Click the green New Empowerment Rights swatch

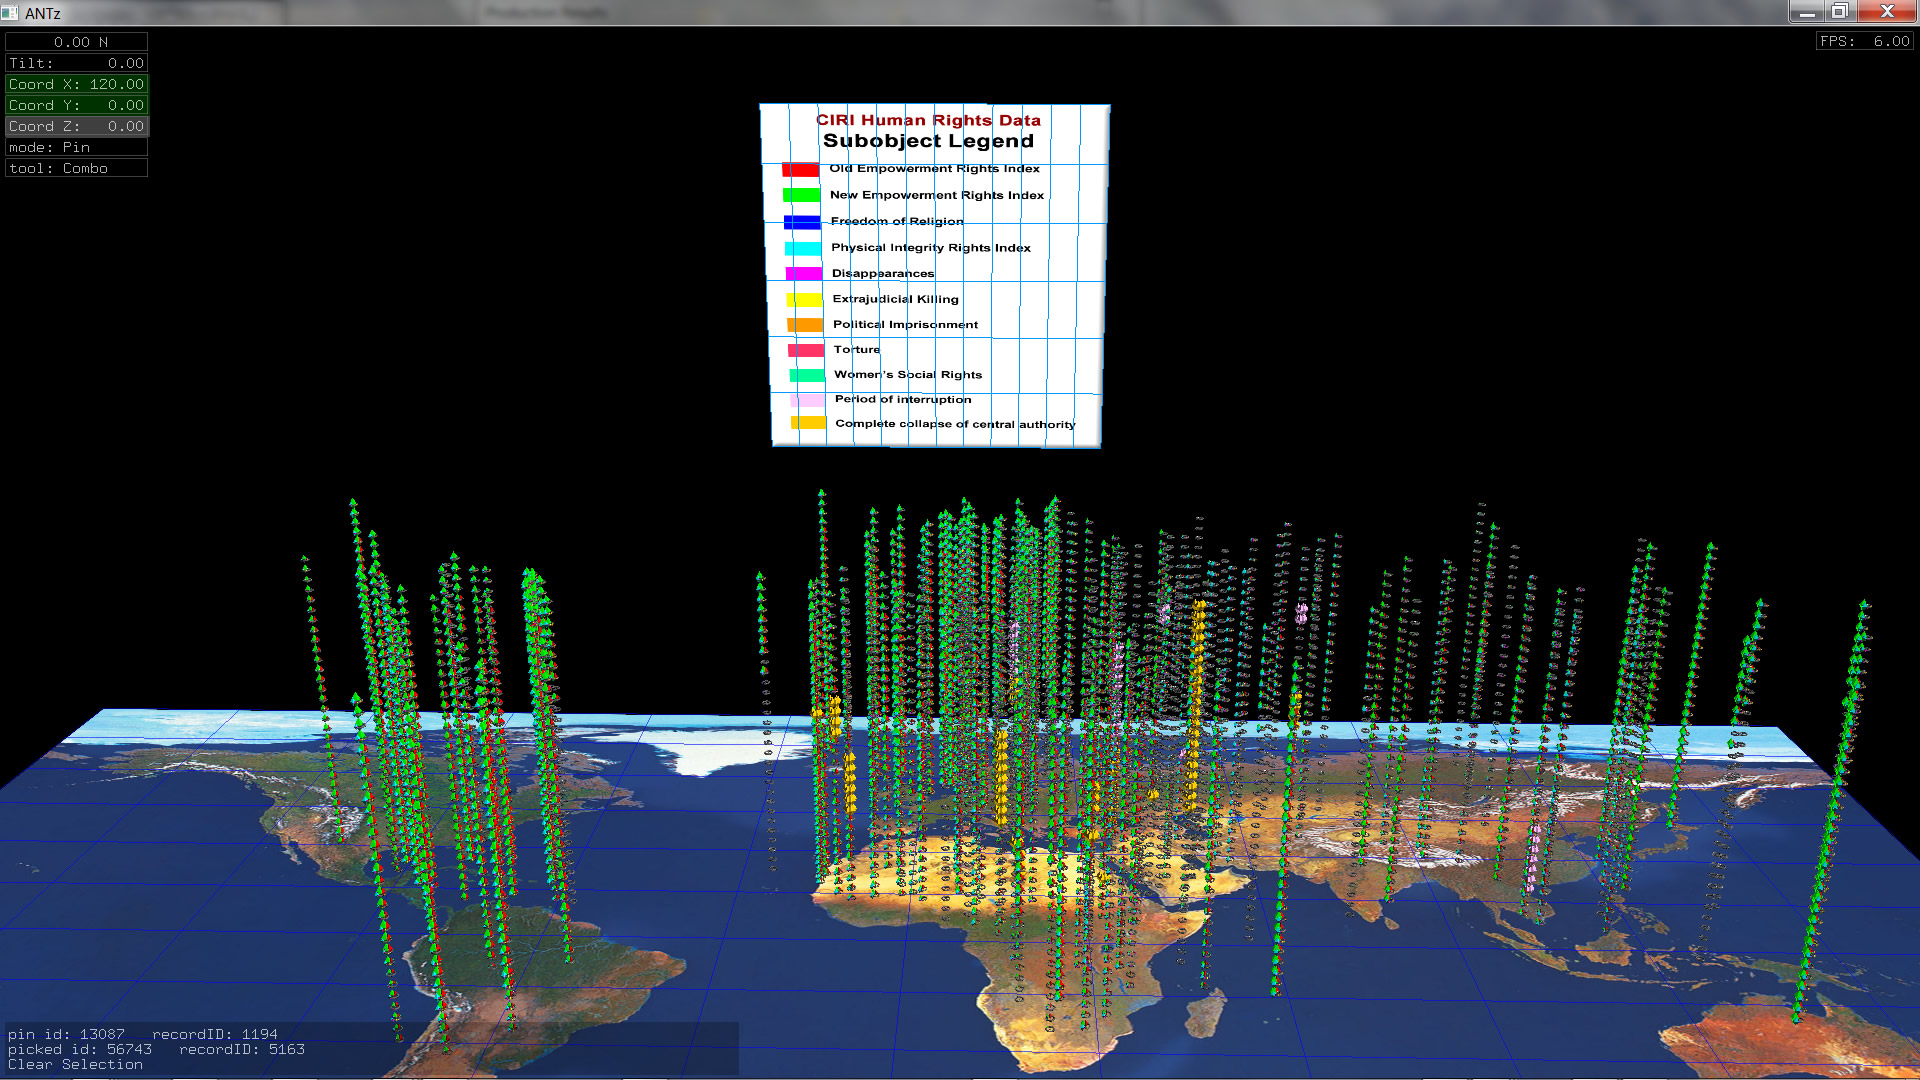pyautogui.click(x=801, y=196)
